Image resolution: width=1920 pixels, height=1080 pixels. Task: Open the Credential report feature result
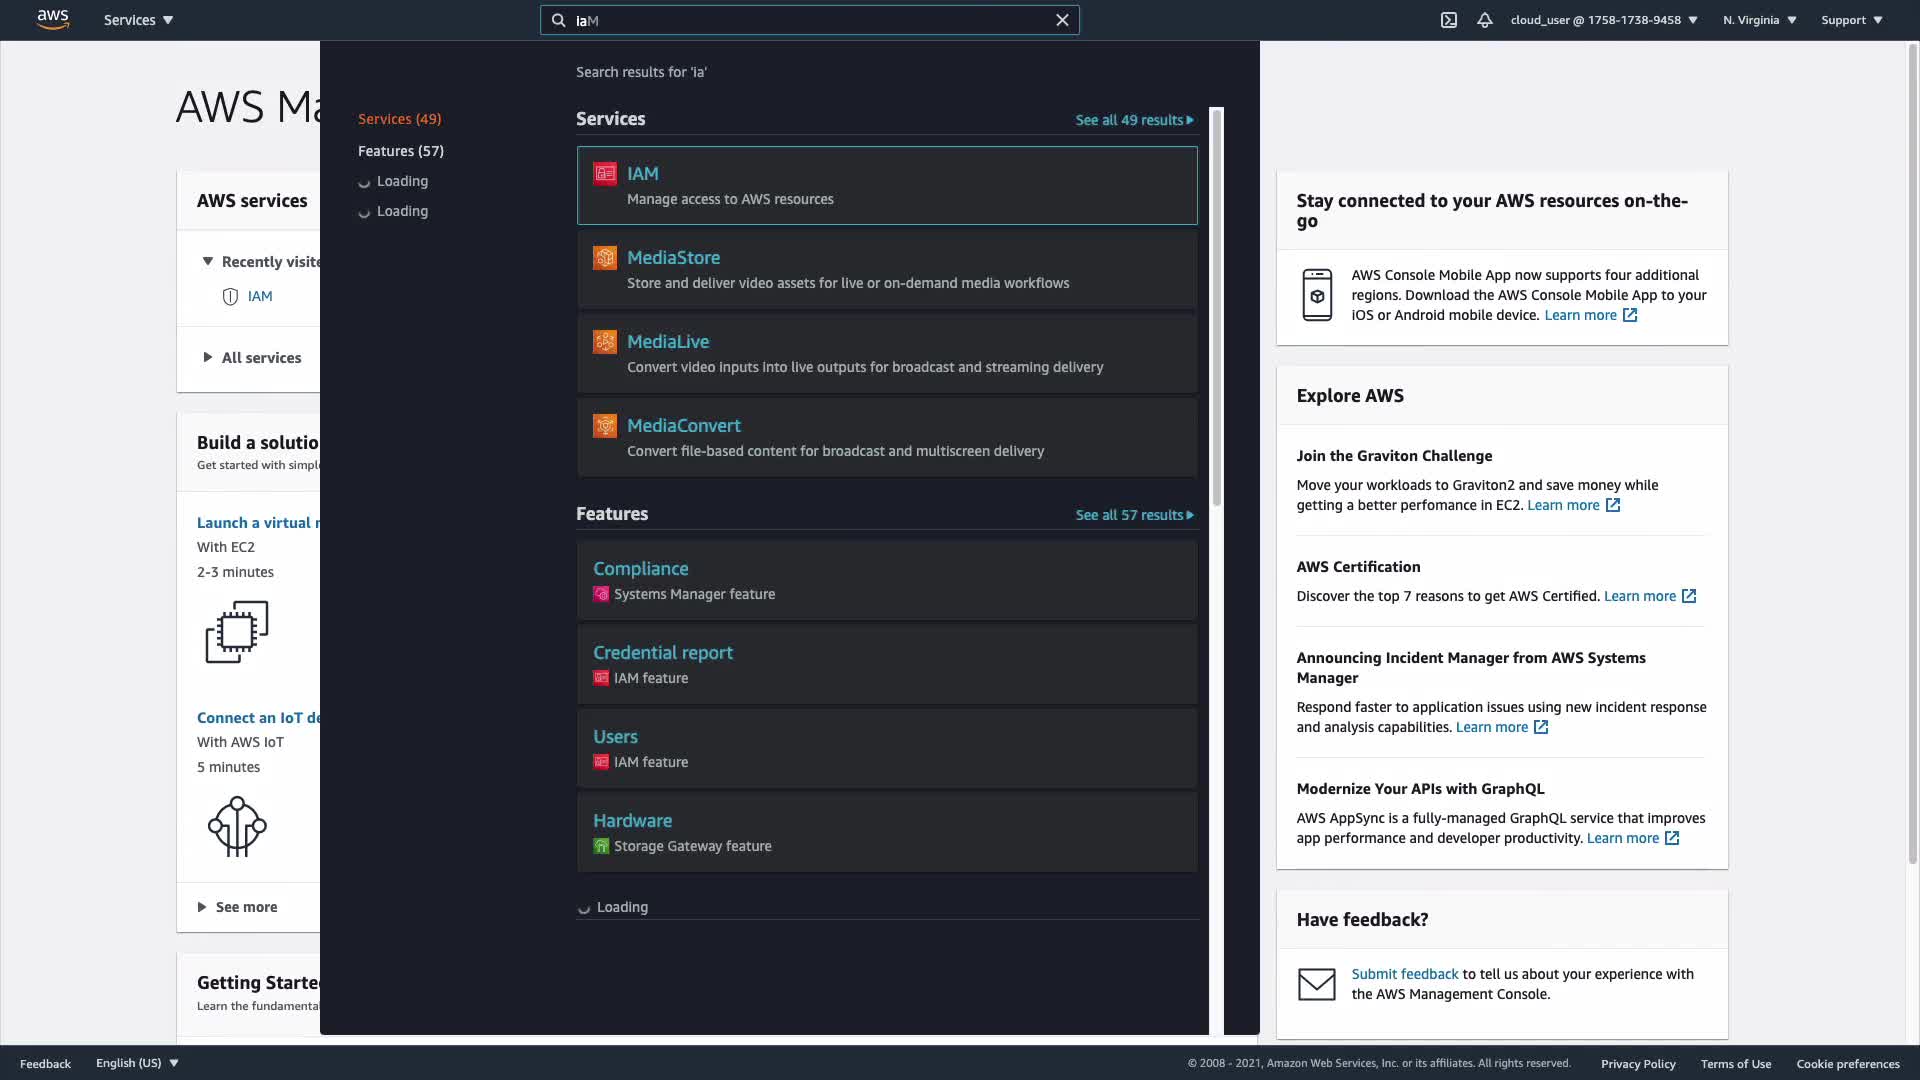[663, 653]
